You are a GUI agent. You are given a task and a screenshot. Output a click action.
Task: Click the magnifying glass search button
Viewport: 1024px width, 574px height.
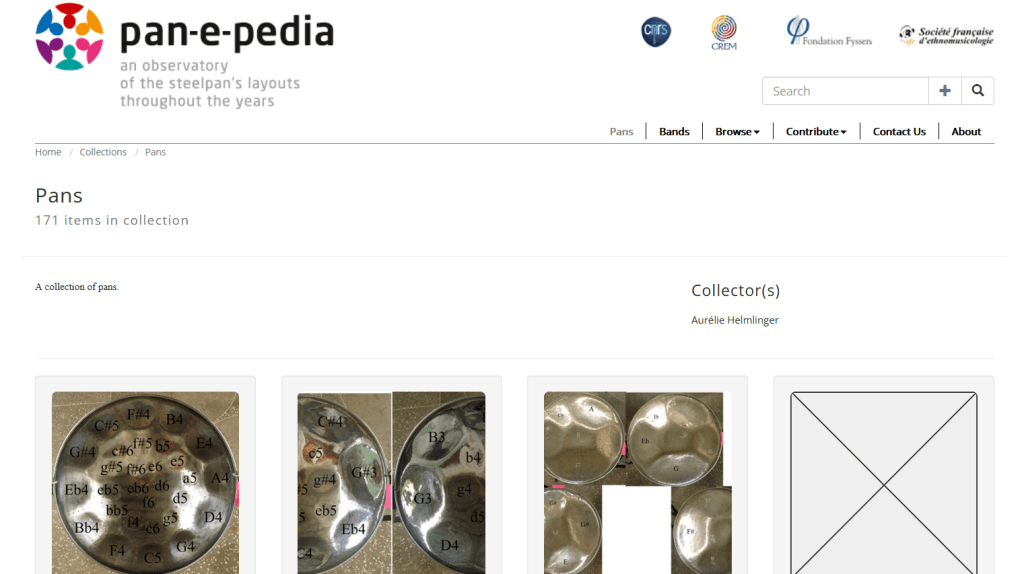[x=978, y=91]
